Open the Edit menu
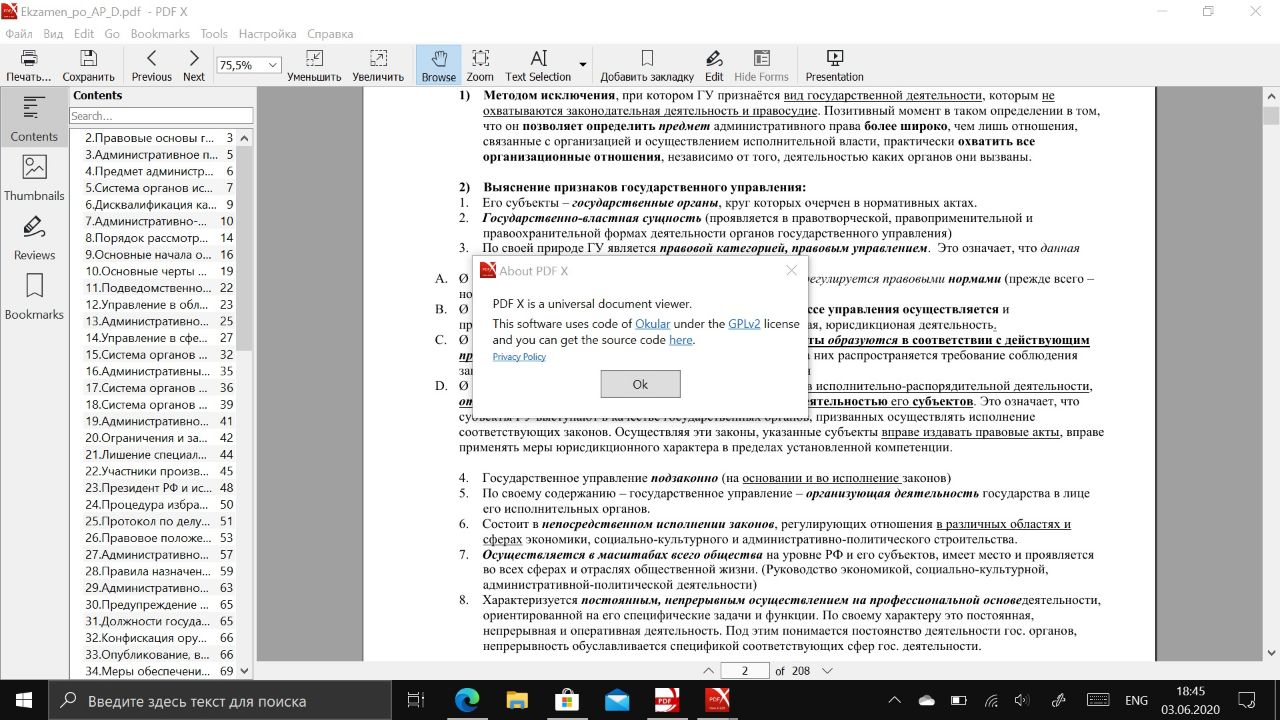This screenshot has height=720, width=1280. click(x=84, y=33)
